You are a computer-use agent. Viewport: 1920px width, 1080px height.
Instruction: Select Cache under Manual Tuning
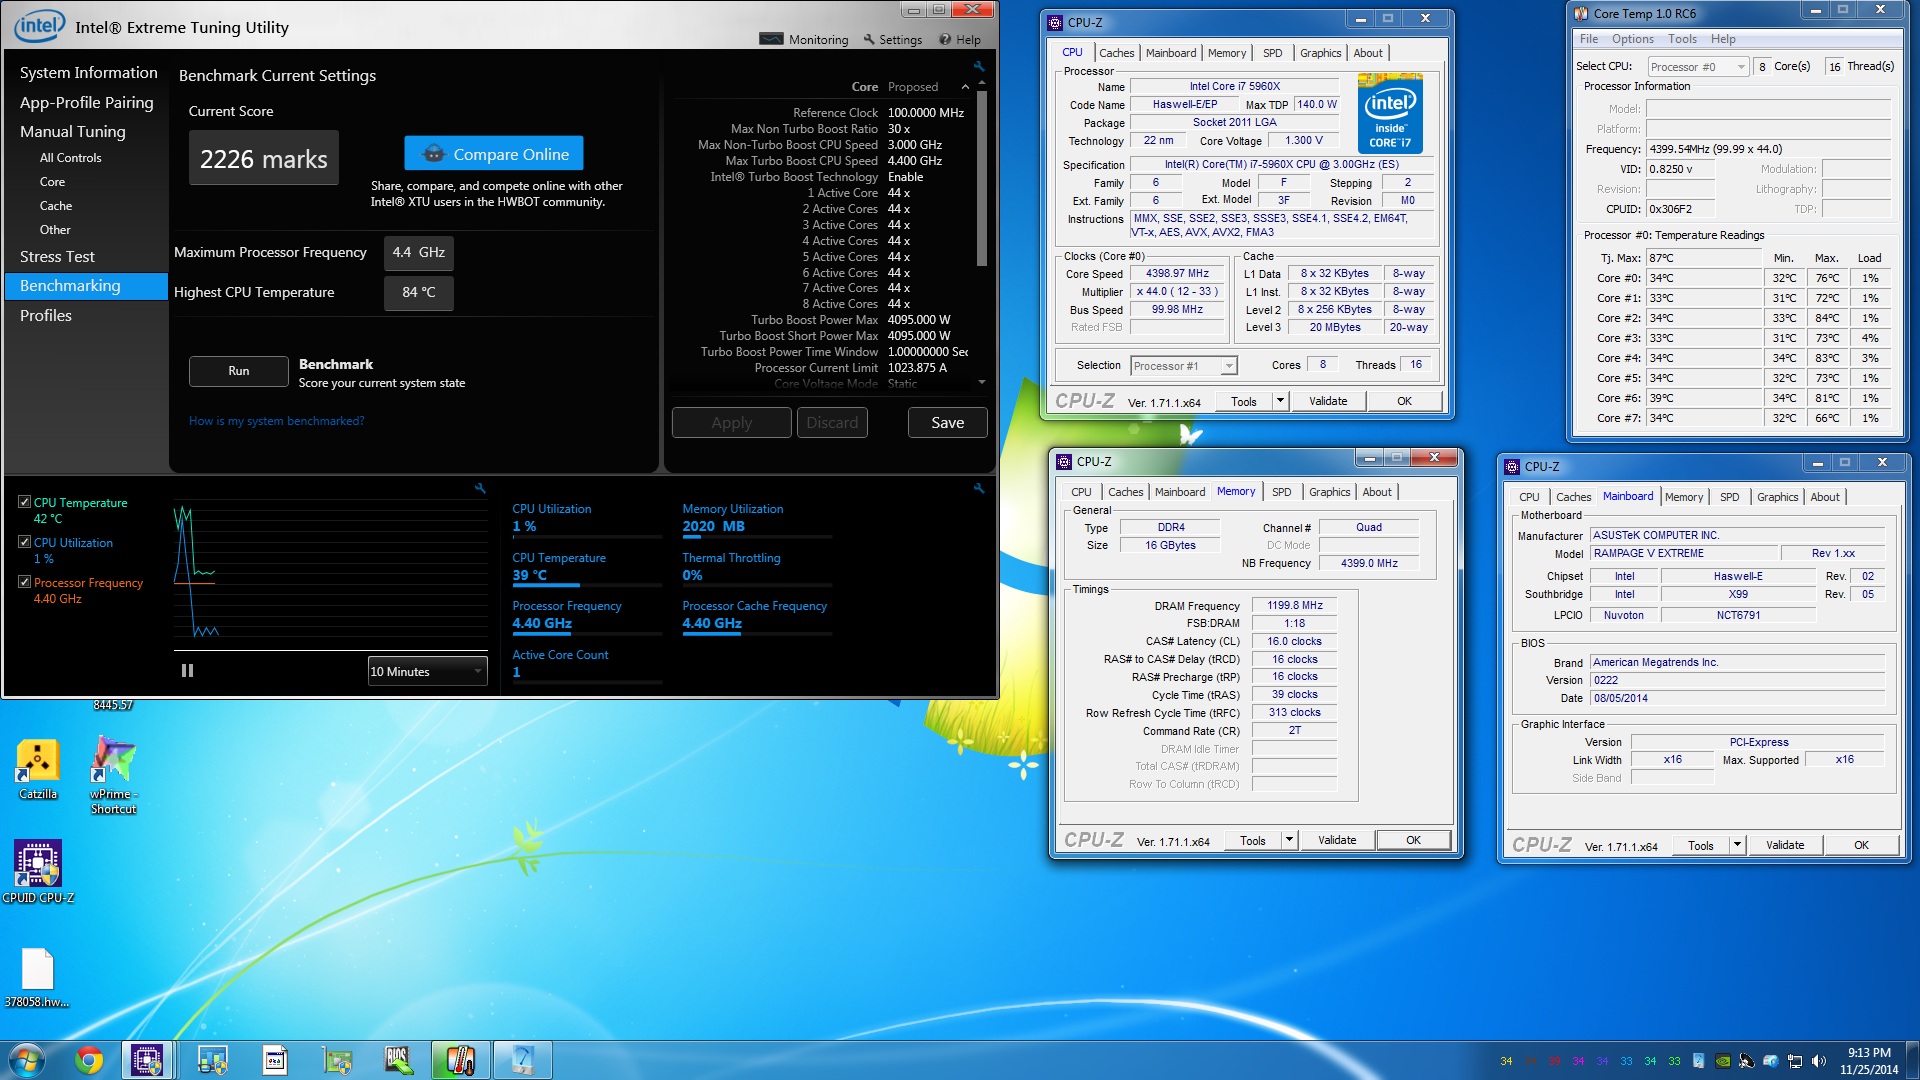[56, 206]
